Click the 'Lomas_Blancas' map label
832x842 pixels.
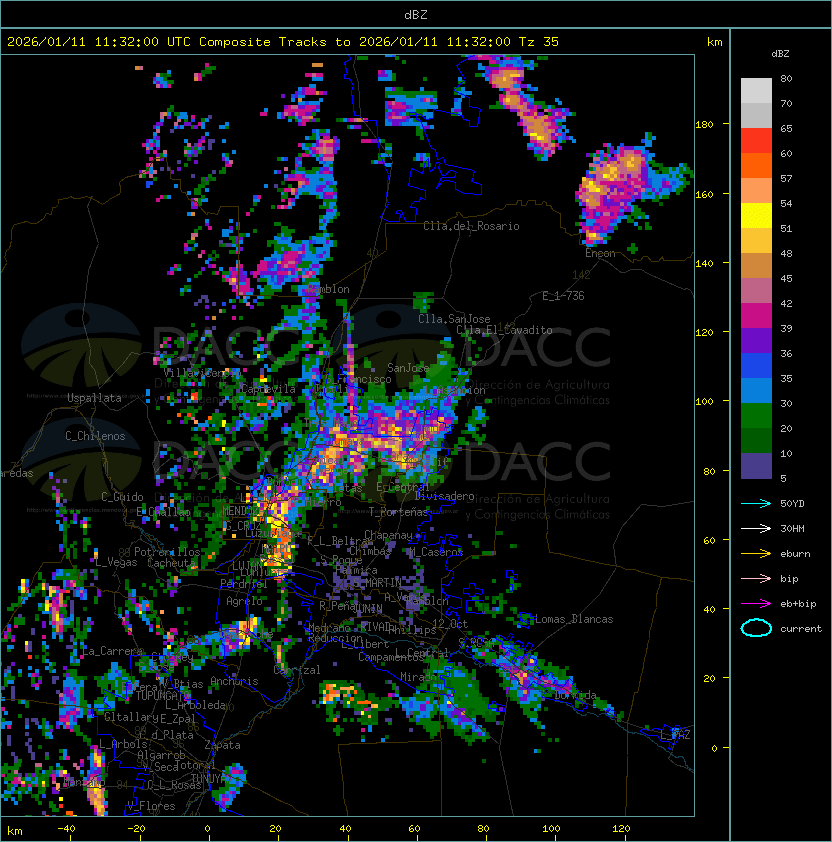pyautogui.click(x=574, y=619)
